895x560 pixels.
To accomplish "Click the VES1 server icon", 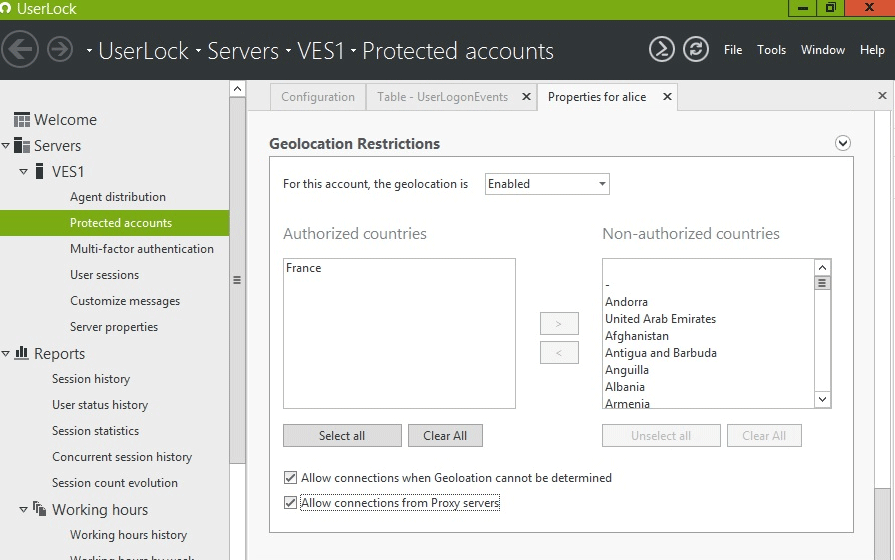I will point(39,171).
